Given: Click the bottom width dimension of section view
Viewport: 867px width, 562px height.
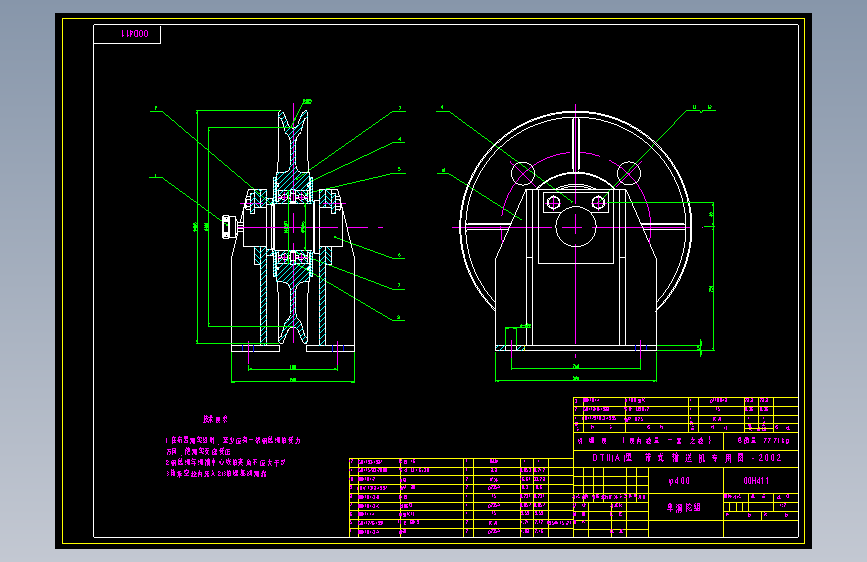Looking at the screenshot, I should pyautogui.click(x=293, y=381).
